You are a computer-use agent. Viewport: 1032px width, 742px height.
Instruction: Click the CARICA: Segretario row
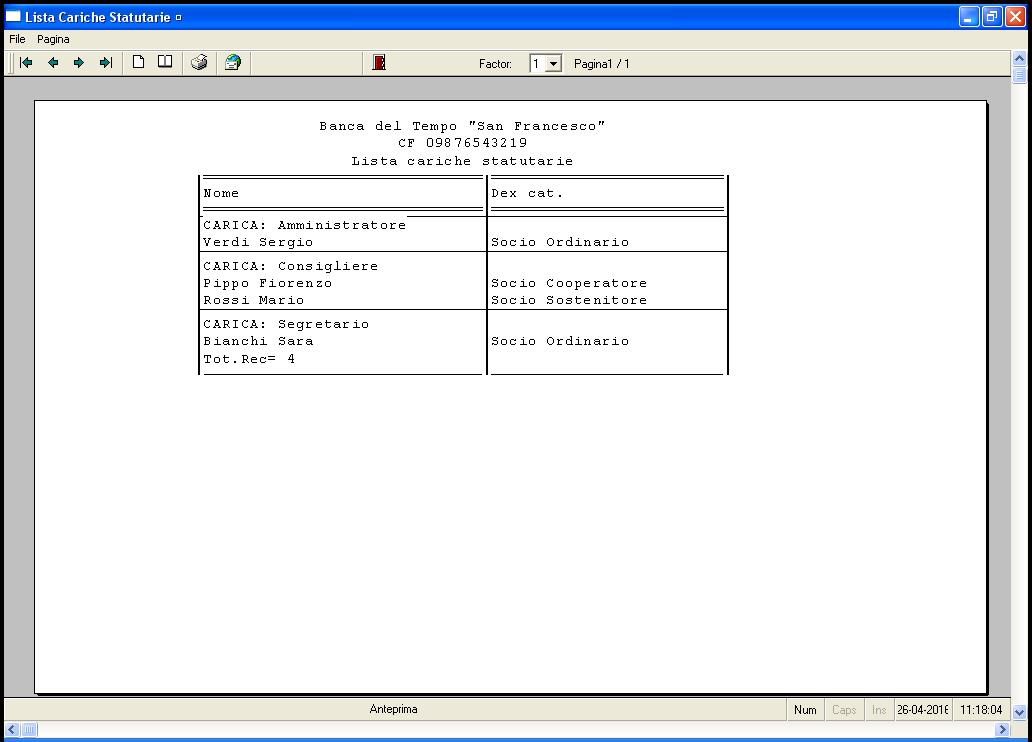pyautogui.click(x=286, y=324)
